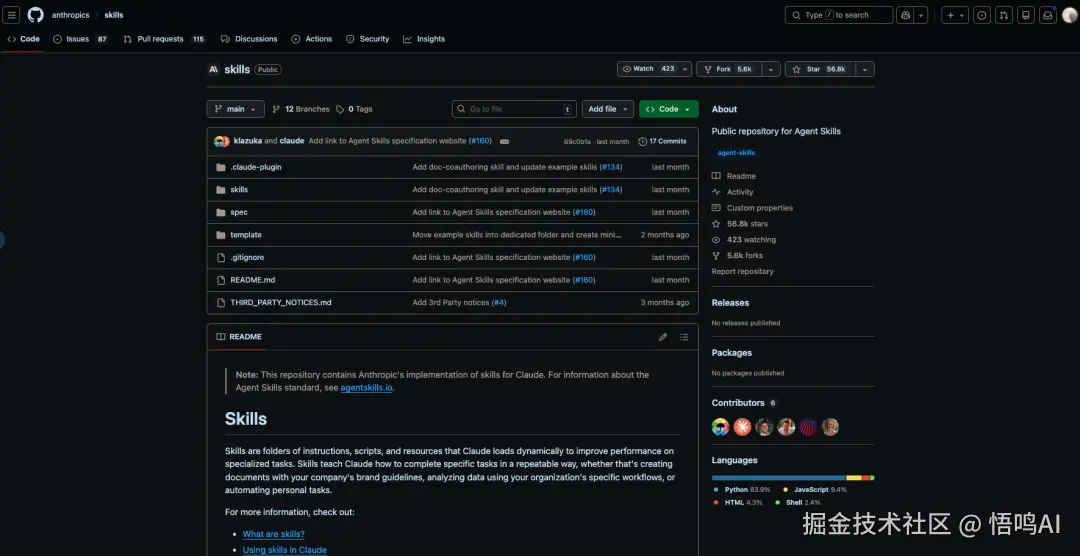Open the main branch selector

tap(236, 109)
